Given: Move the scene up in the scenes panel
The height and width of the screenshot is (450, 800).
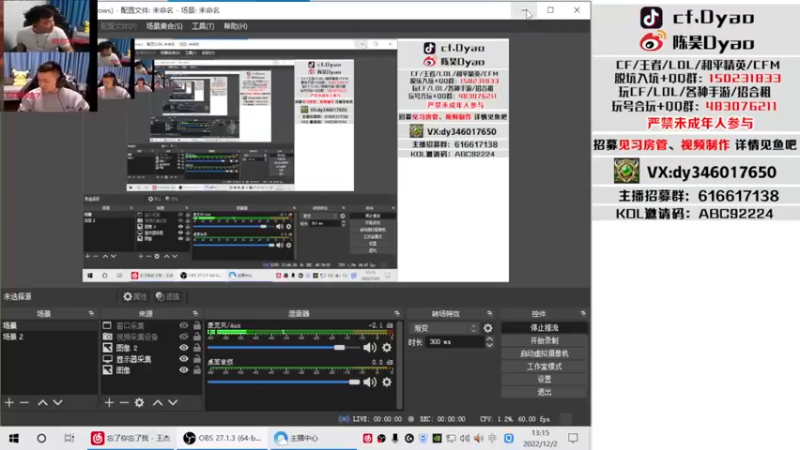Looking at the screenshot, I should coord(42,403).
